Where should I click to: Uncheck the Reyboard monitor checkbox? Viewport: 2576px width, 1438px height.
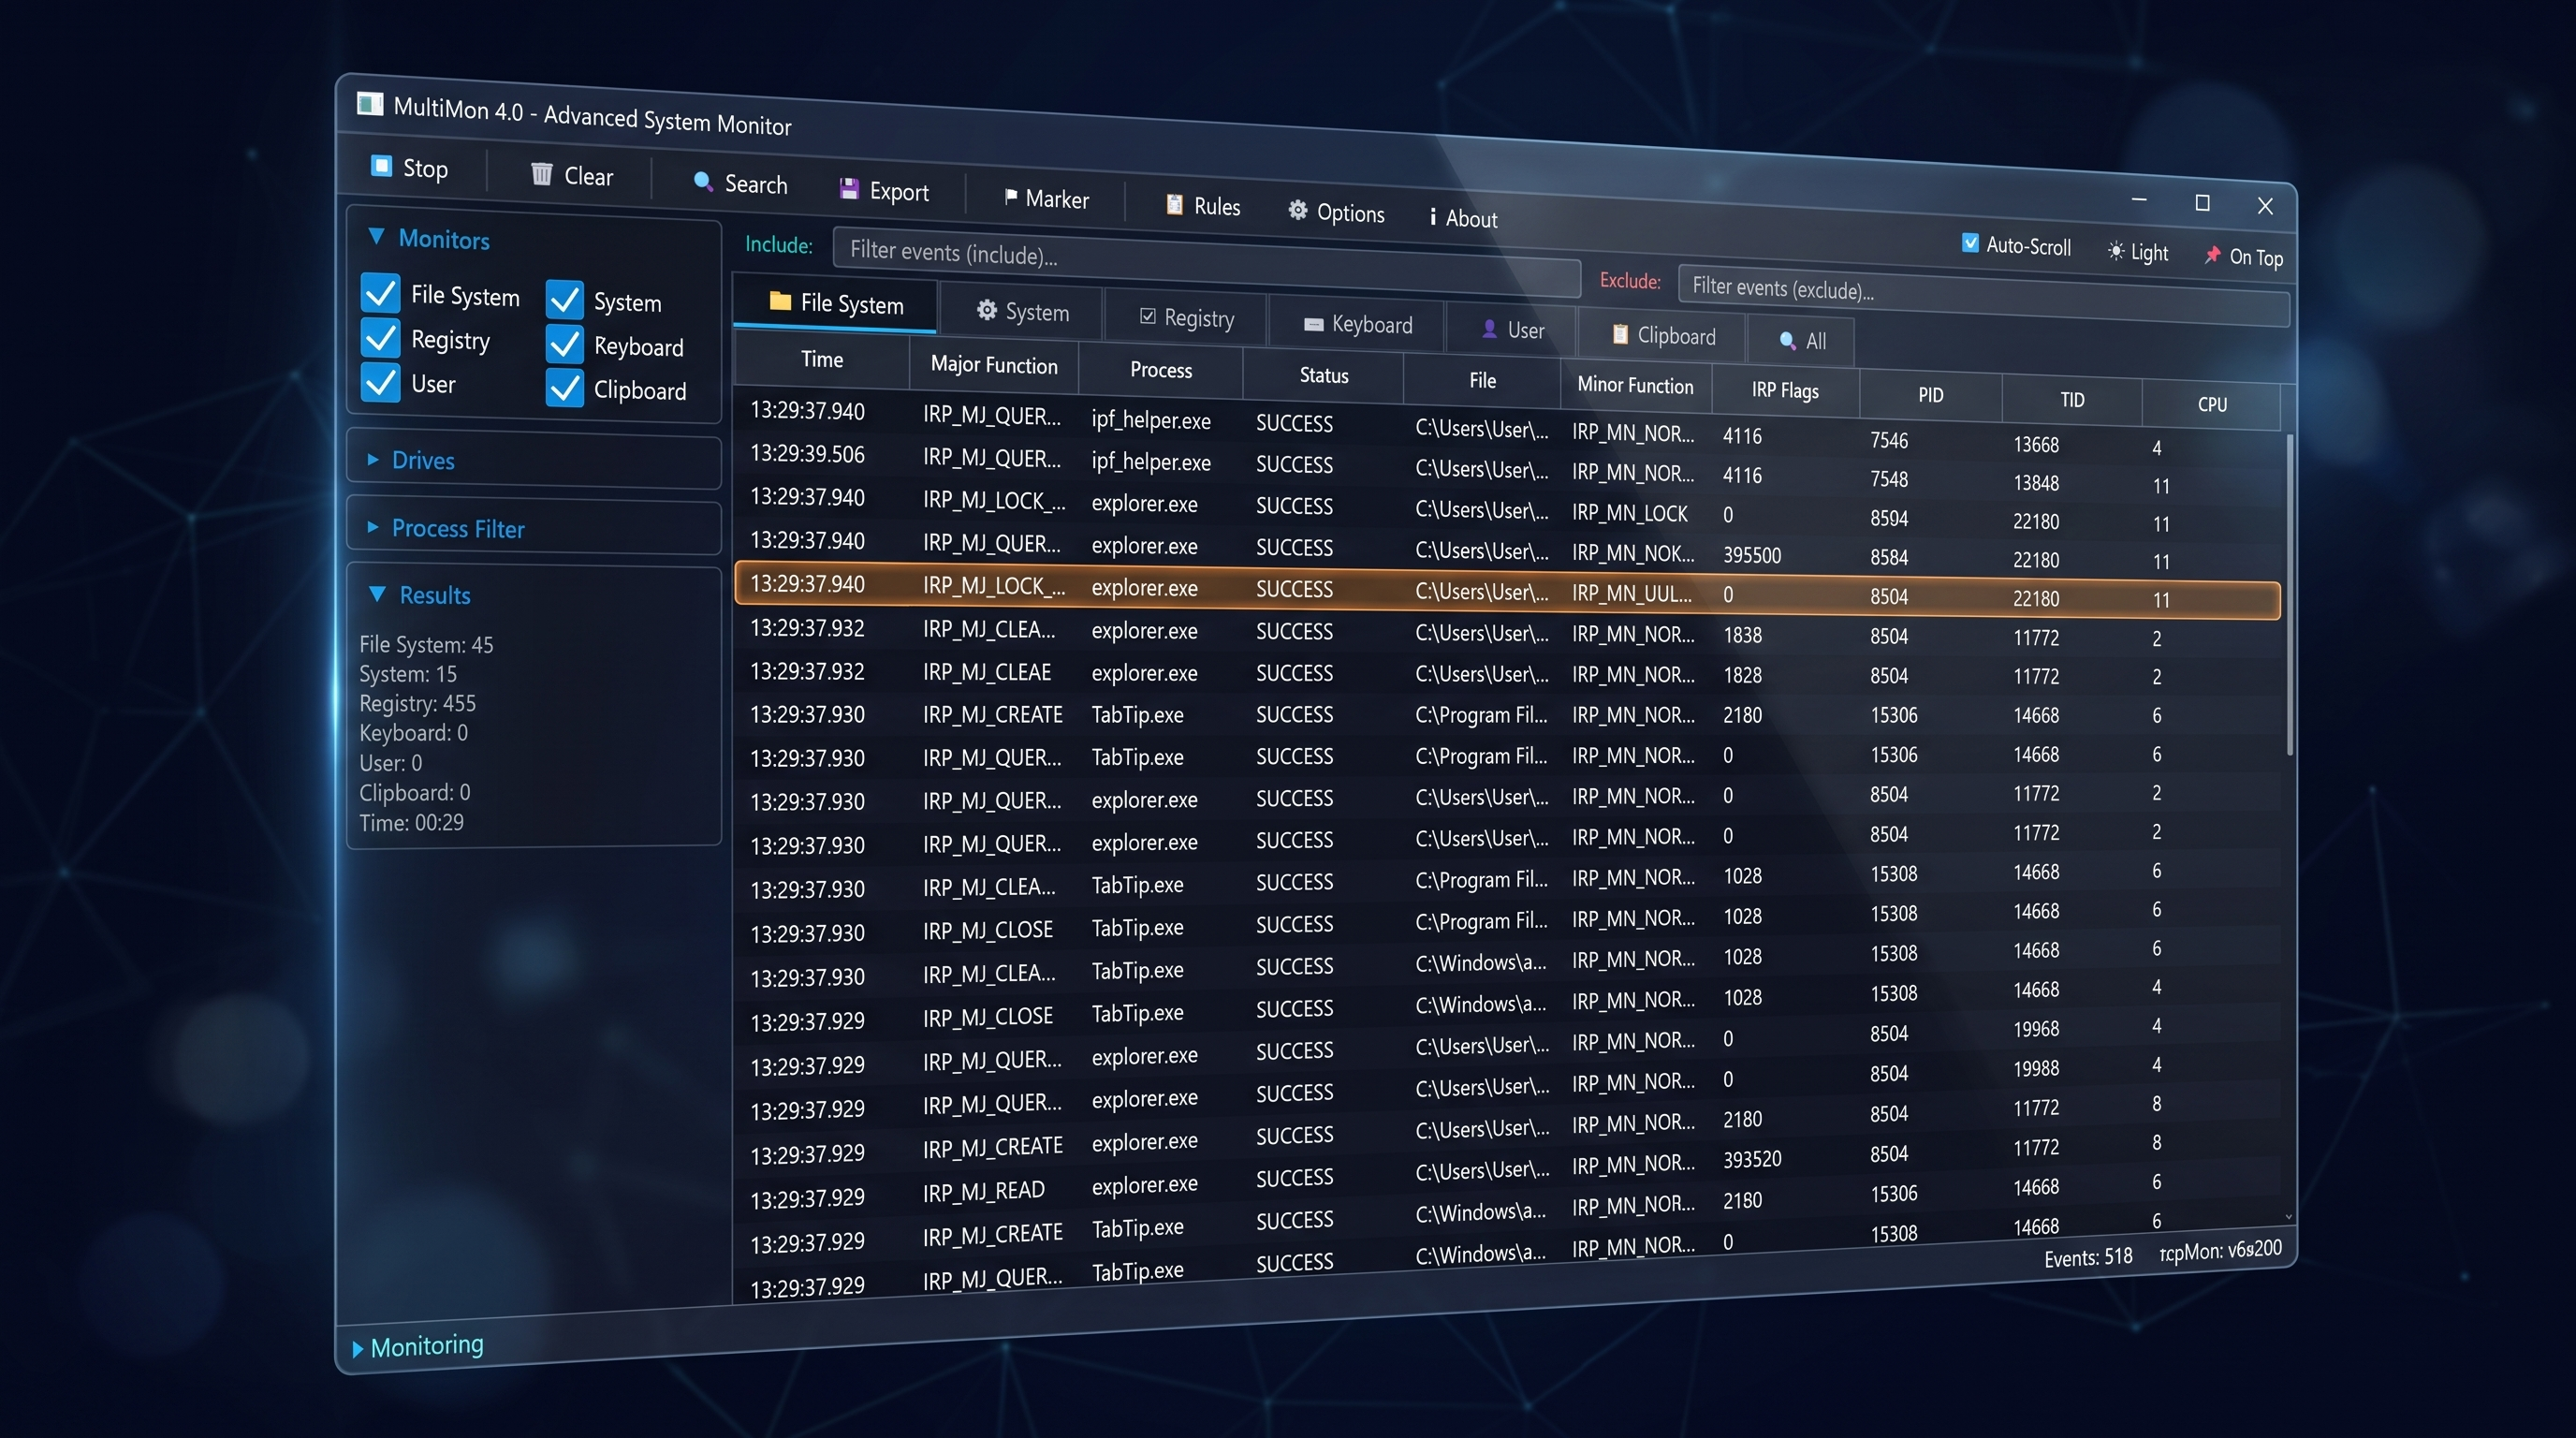tap(565, 343)
